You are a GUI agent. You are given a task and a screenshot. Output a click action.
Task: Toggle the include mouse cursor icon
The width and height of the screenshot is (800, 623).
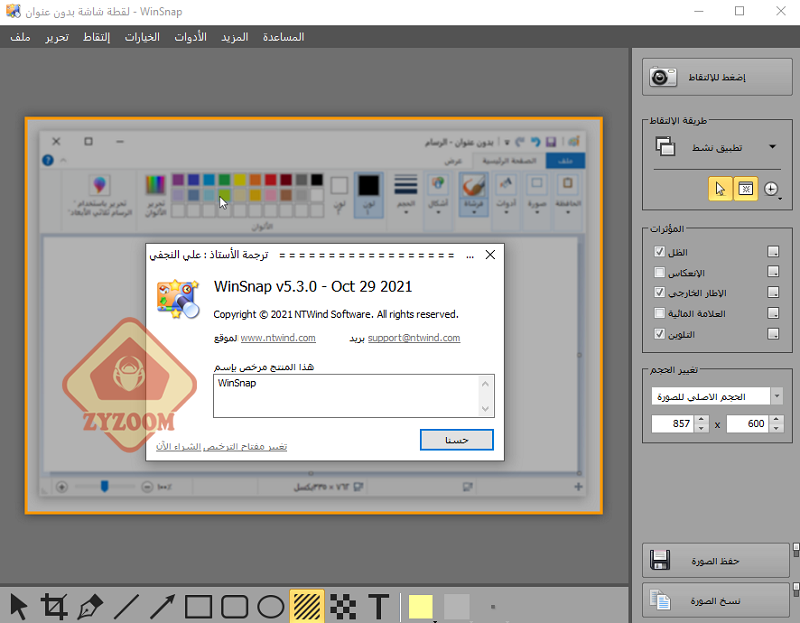pyautogui.click(x=720, y=189)
